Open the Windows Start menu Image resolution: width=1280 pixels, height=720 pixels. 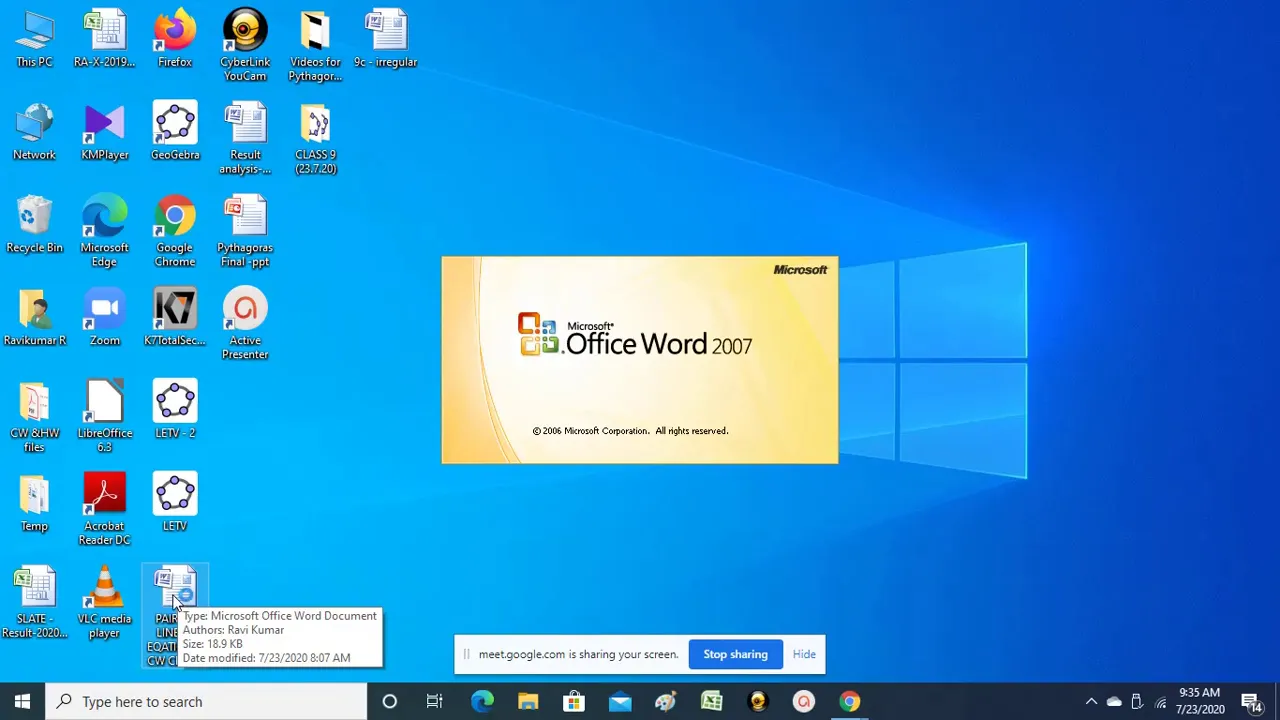tap(22, 701)
